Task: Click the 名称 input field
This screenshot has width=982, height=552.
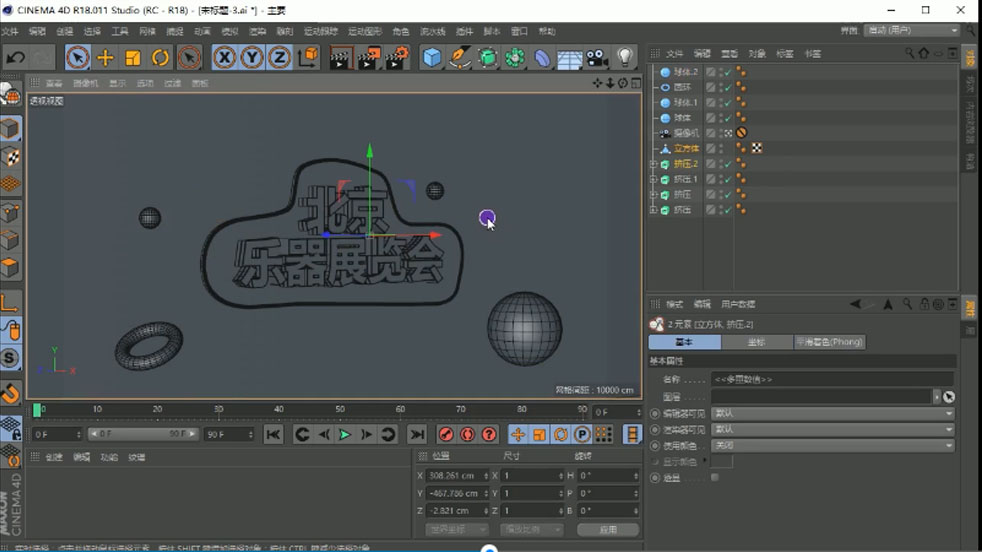Action: coord(832,379)
